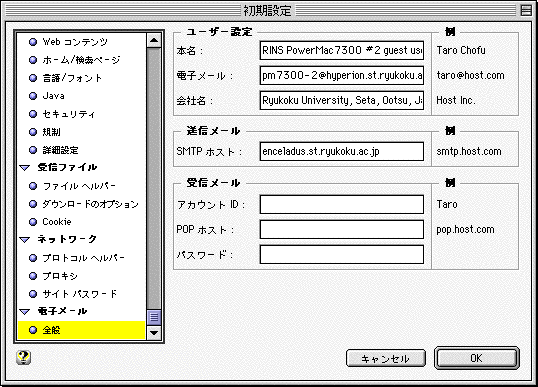The width and height of the screenshot is (538, 387).
Task: Click the 電子メール address field
Action: click(x=342, y=75)
